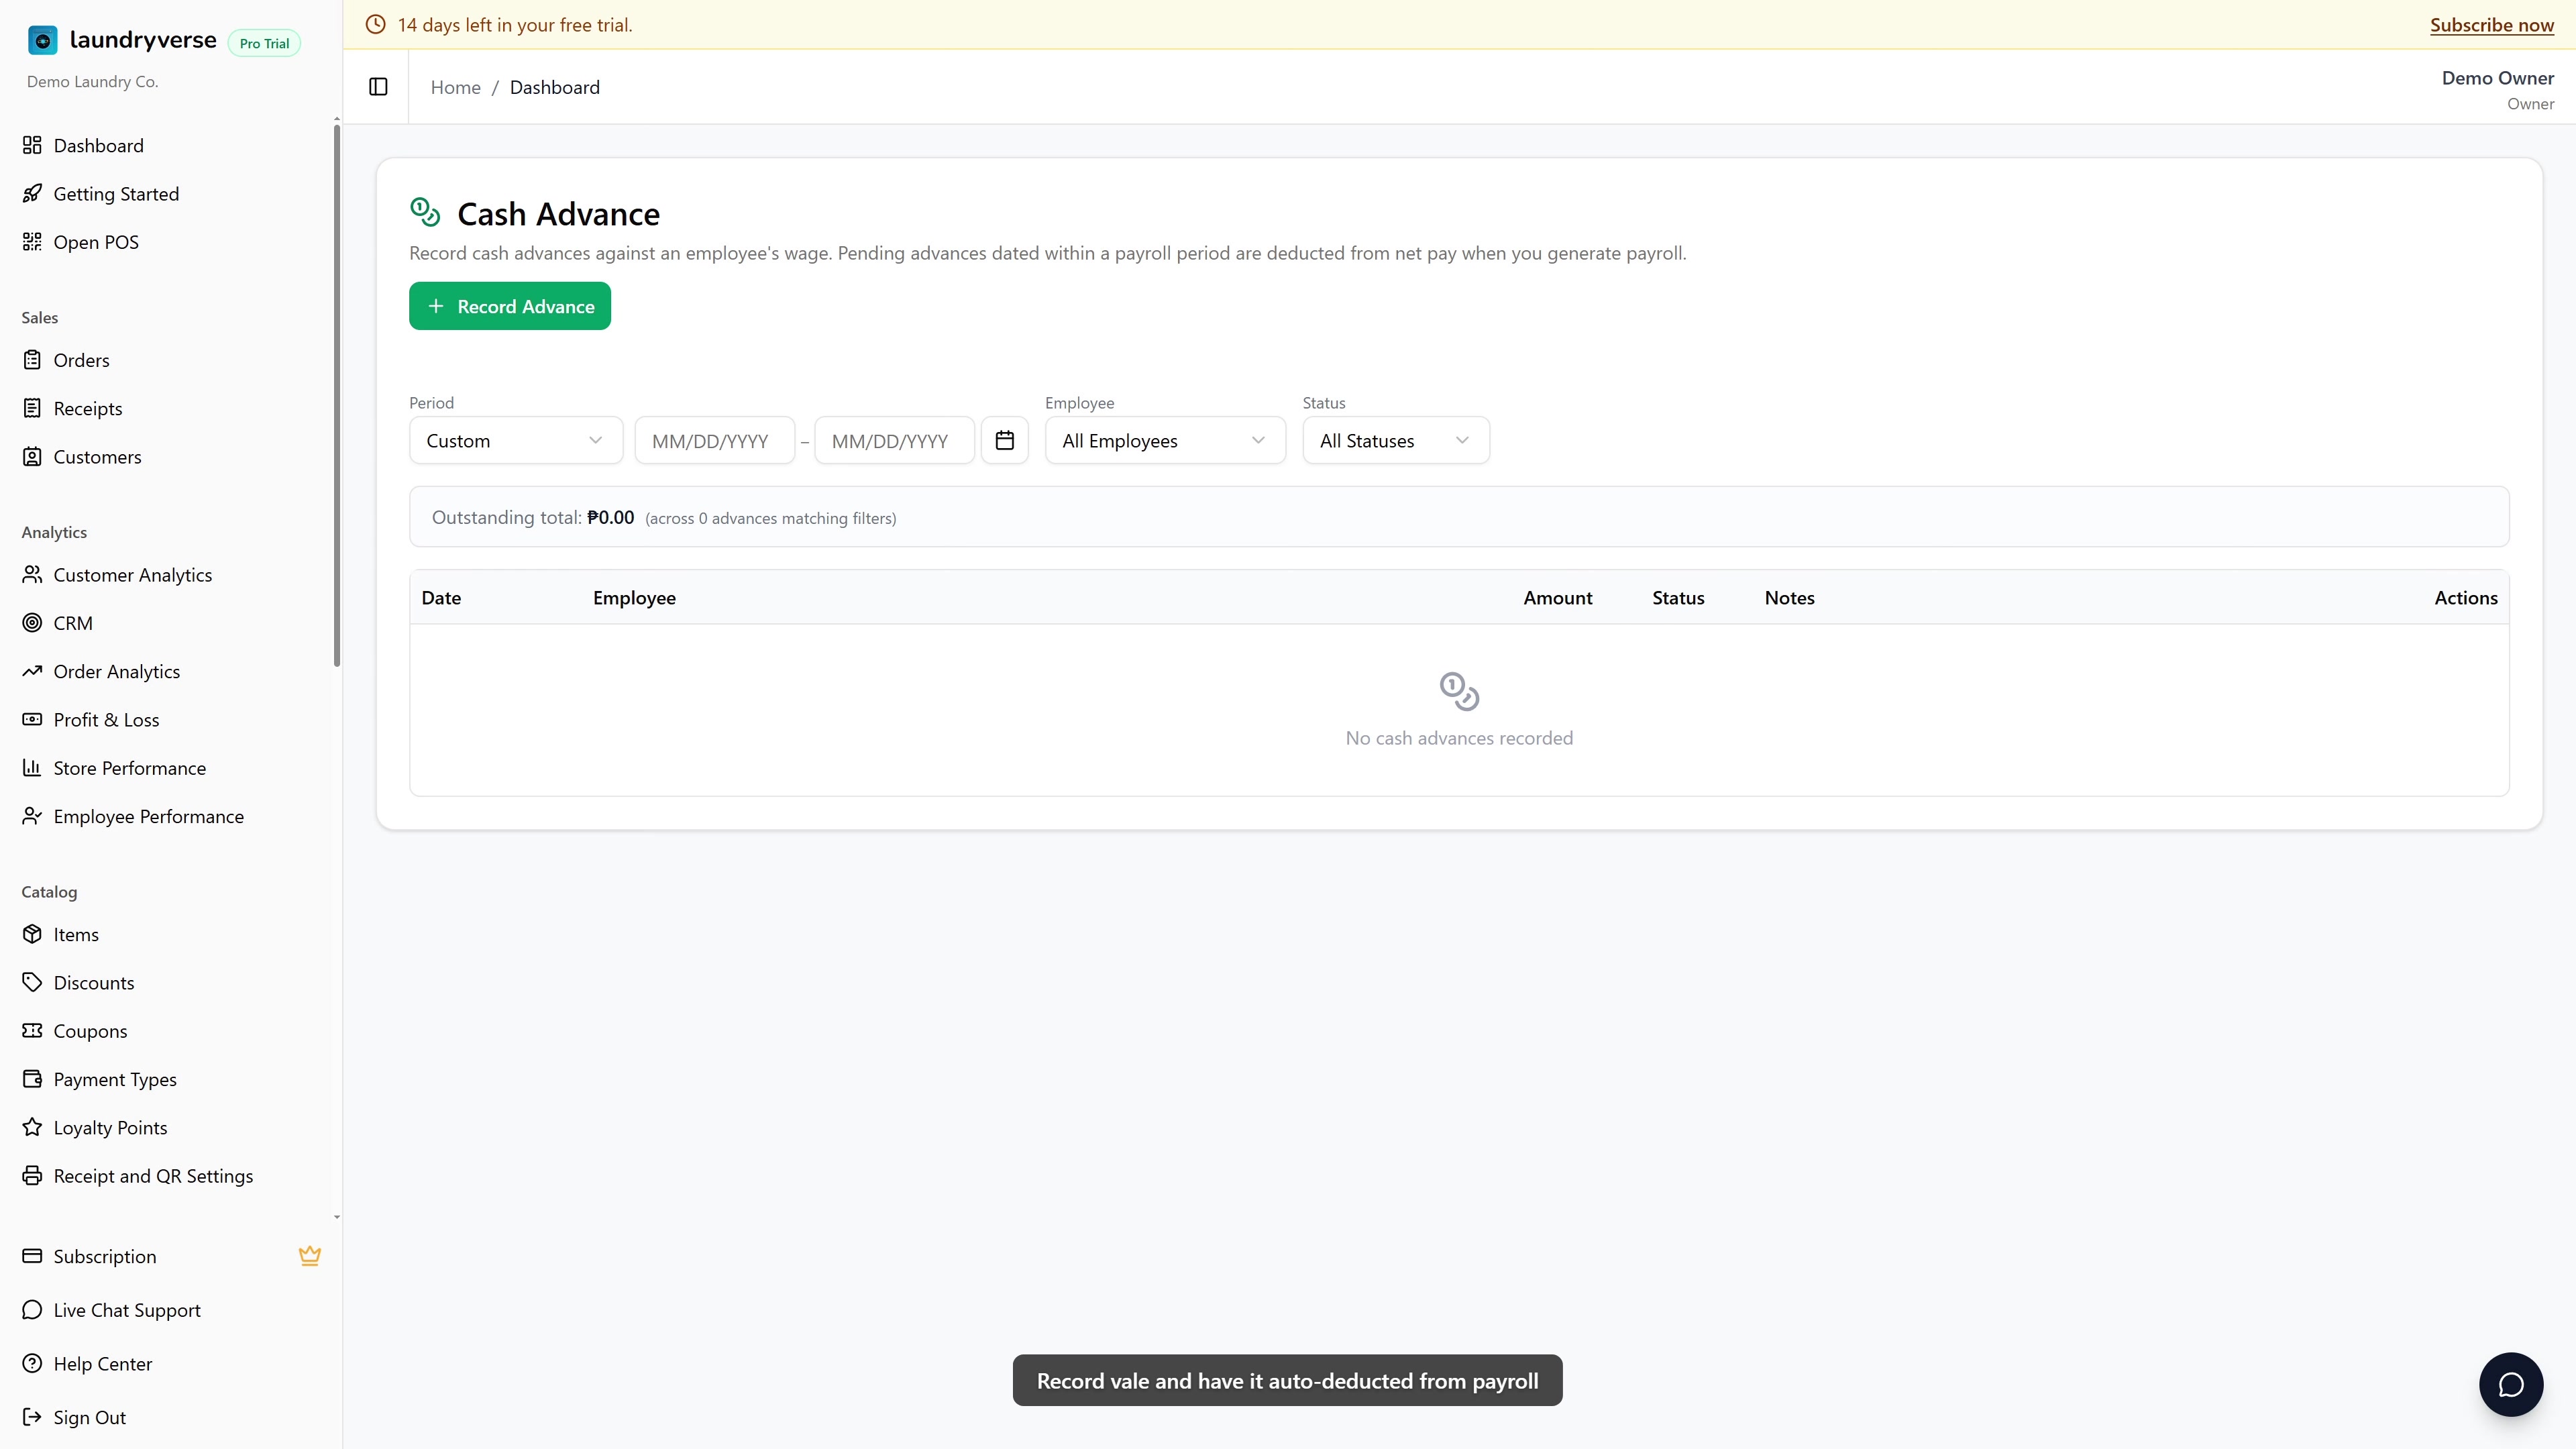The image size is (2576, 1449).
Task: Open the calendar date picker icon
Action: click(x=1004, y=440)
